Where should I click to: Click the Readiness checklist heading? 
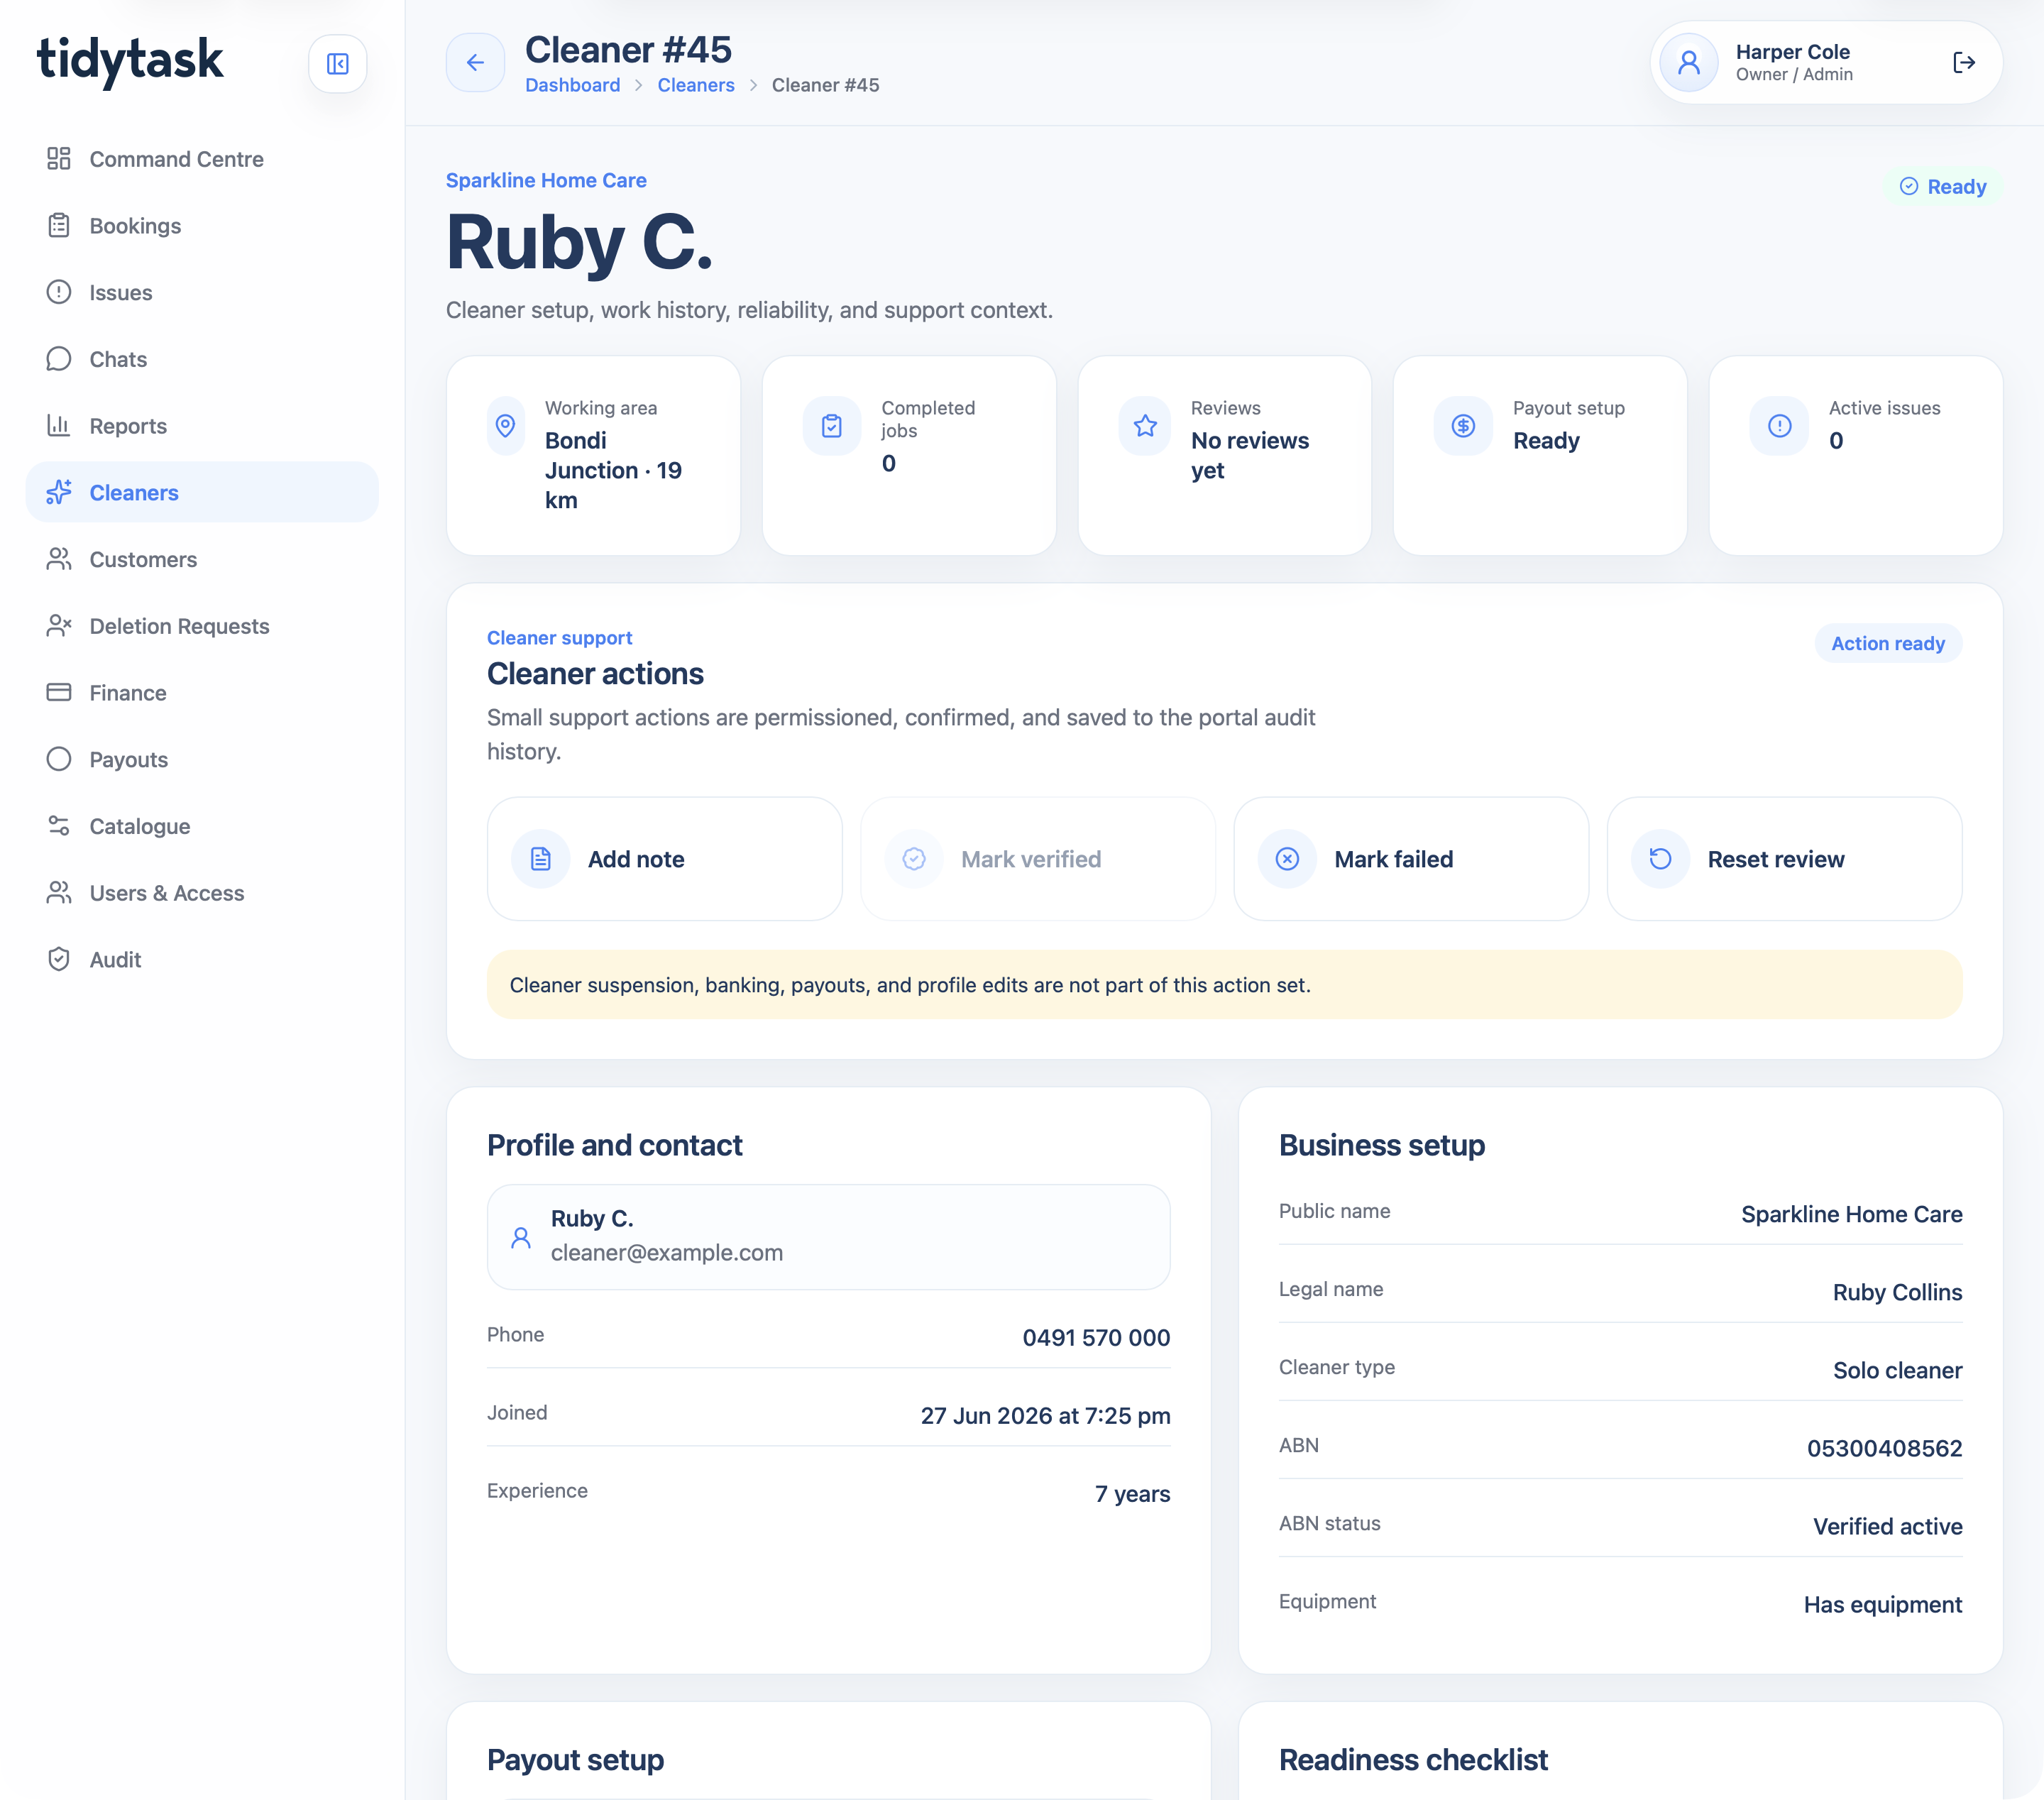pos(1413,1759)
